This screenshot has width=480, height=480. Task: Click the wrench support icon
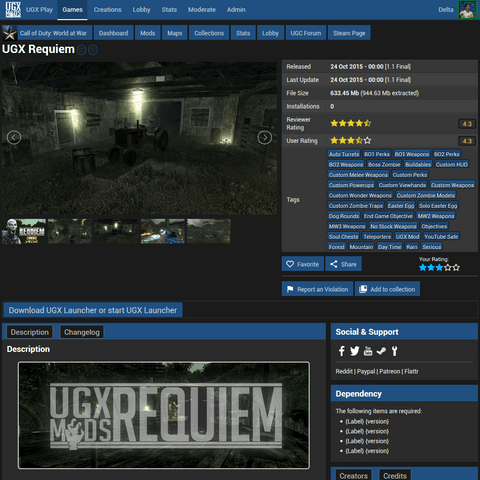[x=394, y=351]
